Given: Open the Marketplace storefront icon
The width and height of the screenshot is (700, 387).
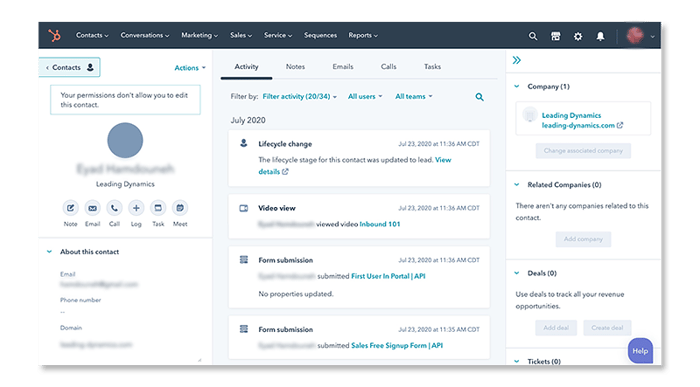Looking at the screenshot, I should (555, 36).
